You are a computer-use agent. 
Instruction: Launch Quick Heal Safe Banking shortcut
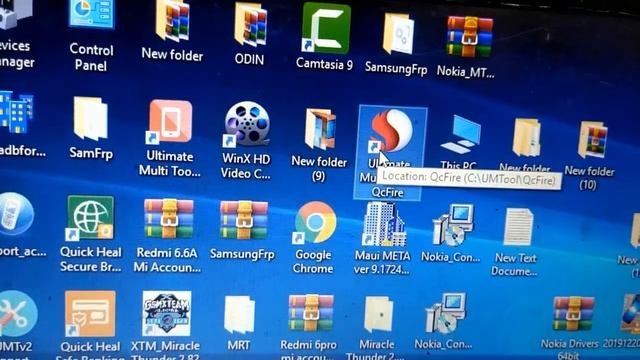[90, 324]
